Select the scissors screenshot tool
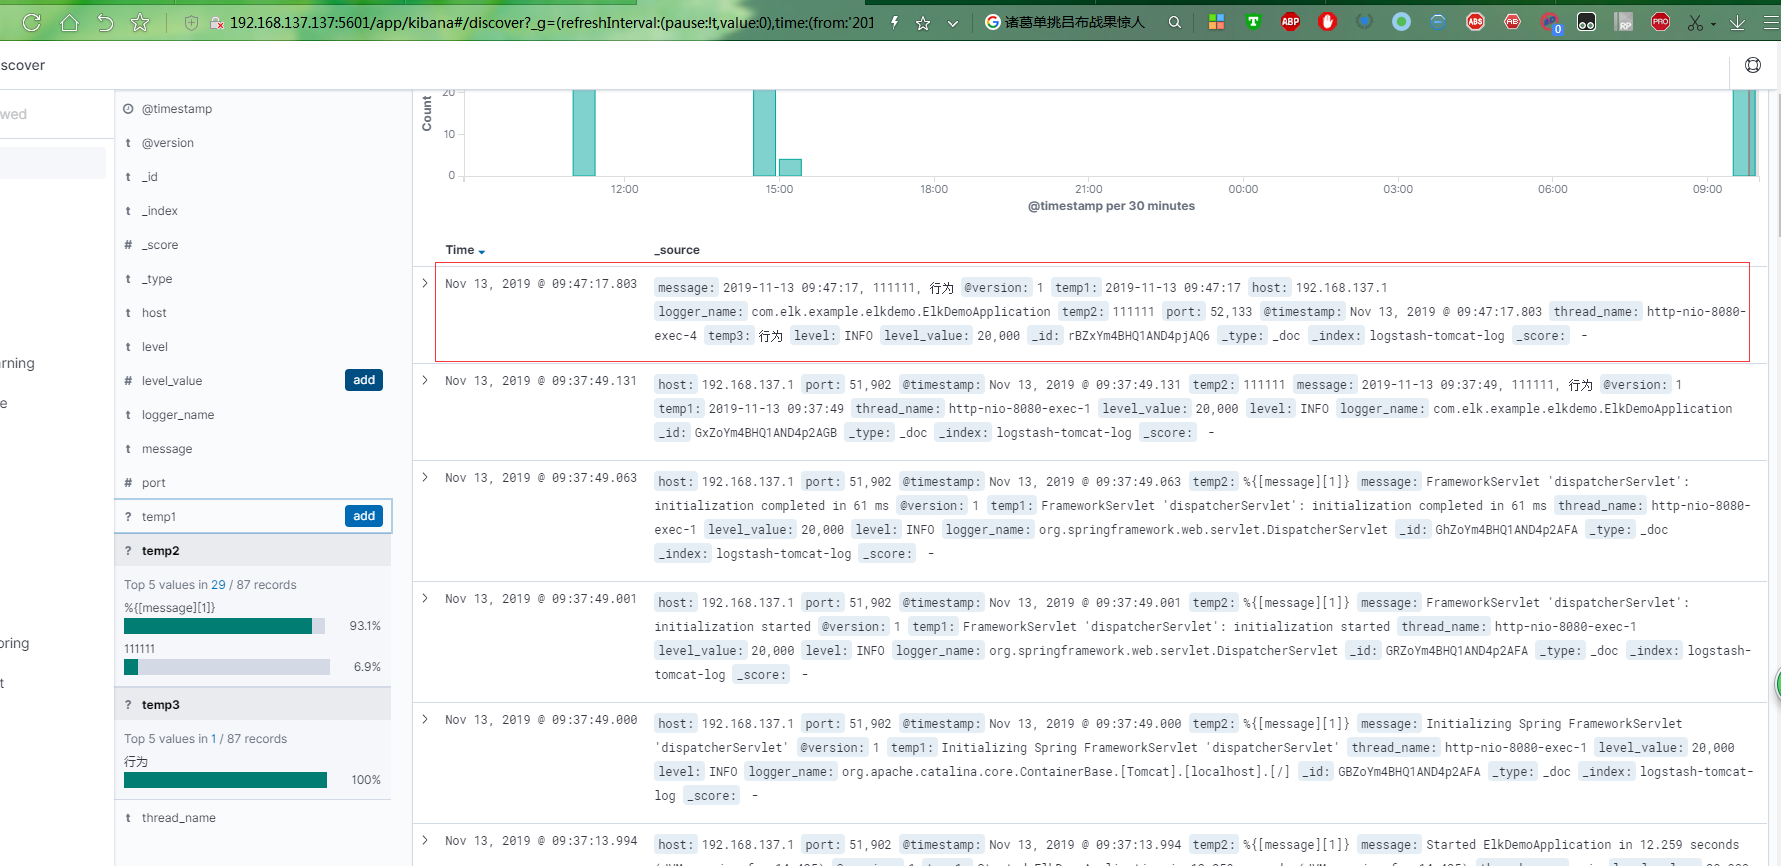Screen dimensions: 1781x866 tap(1695, 22)
